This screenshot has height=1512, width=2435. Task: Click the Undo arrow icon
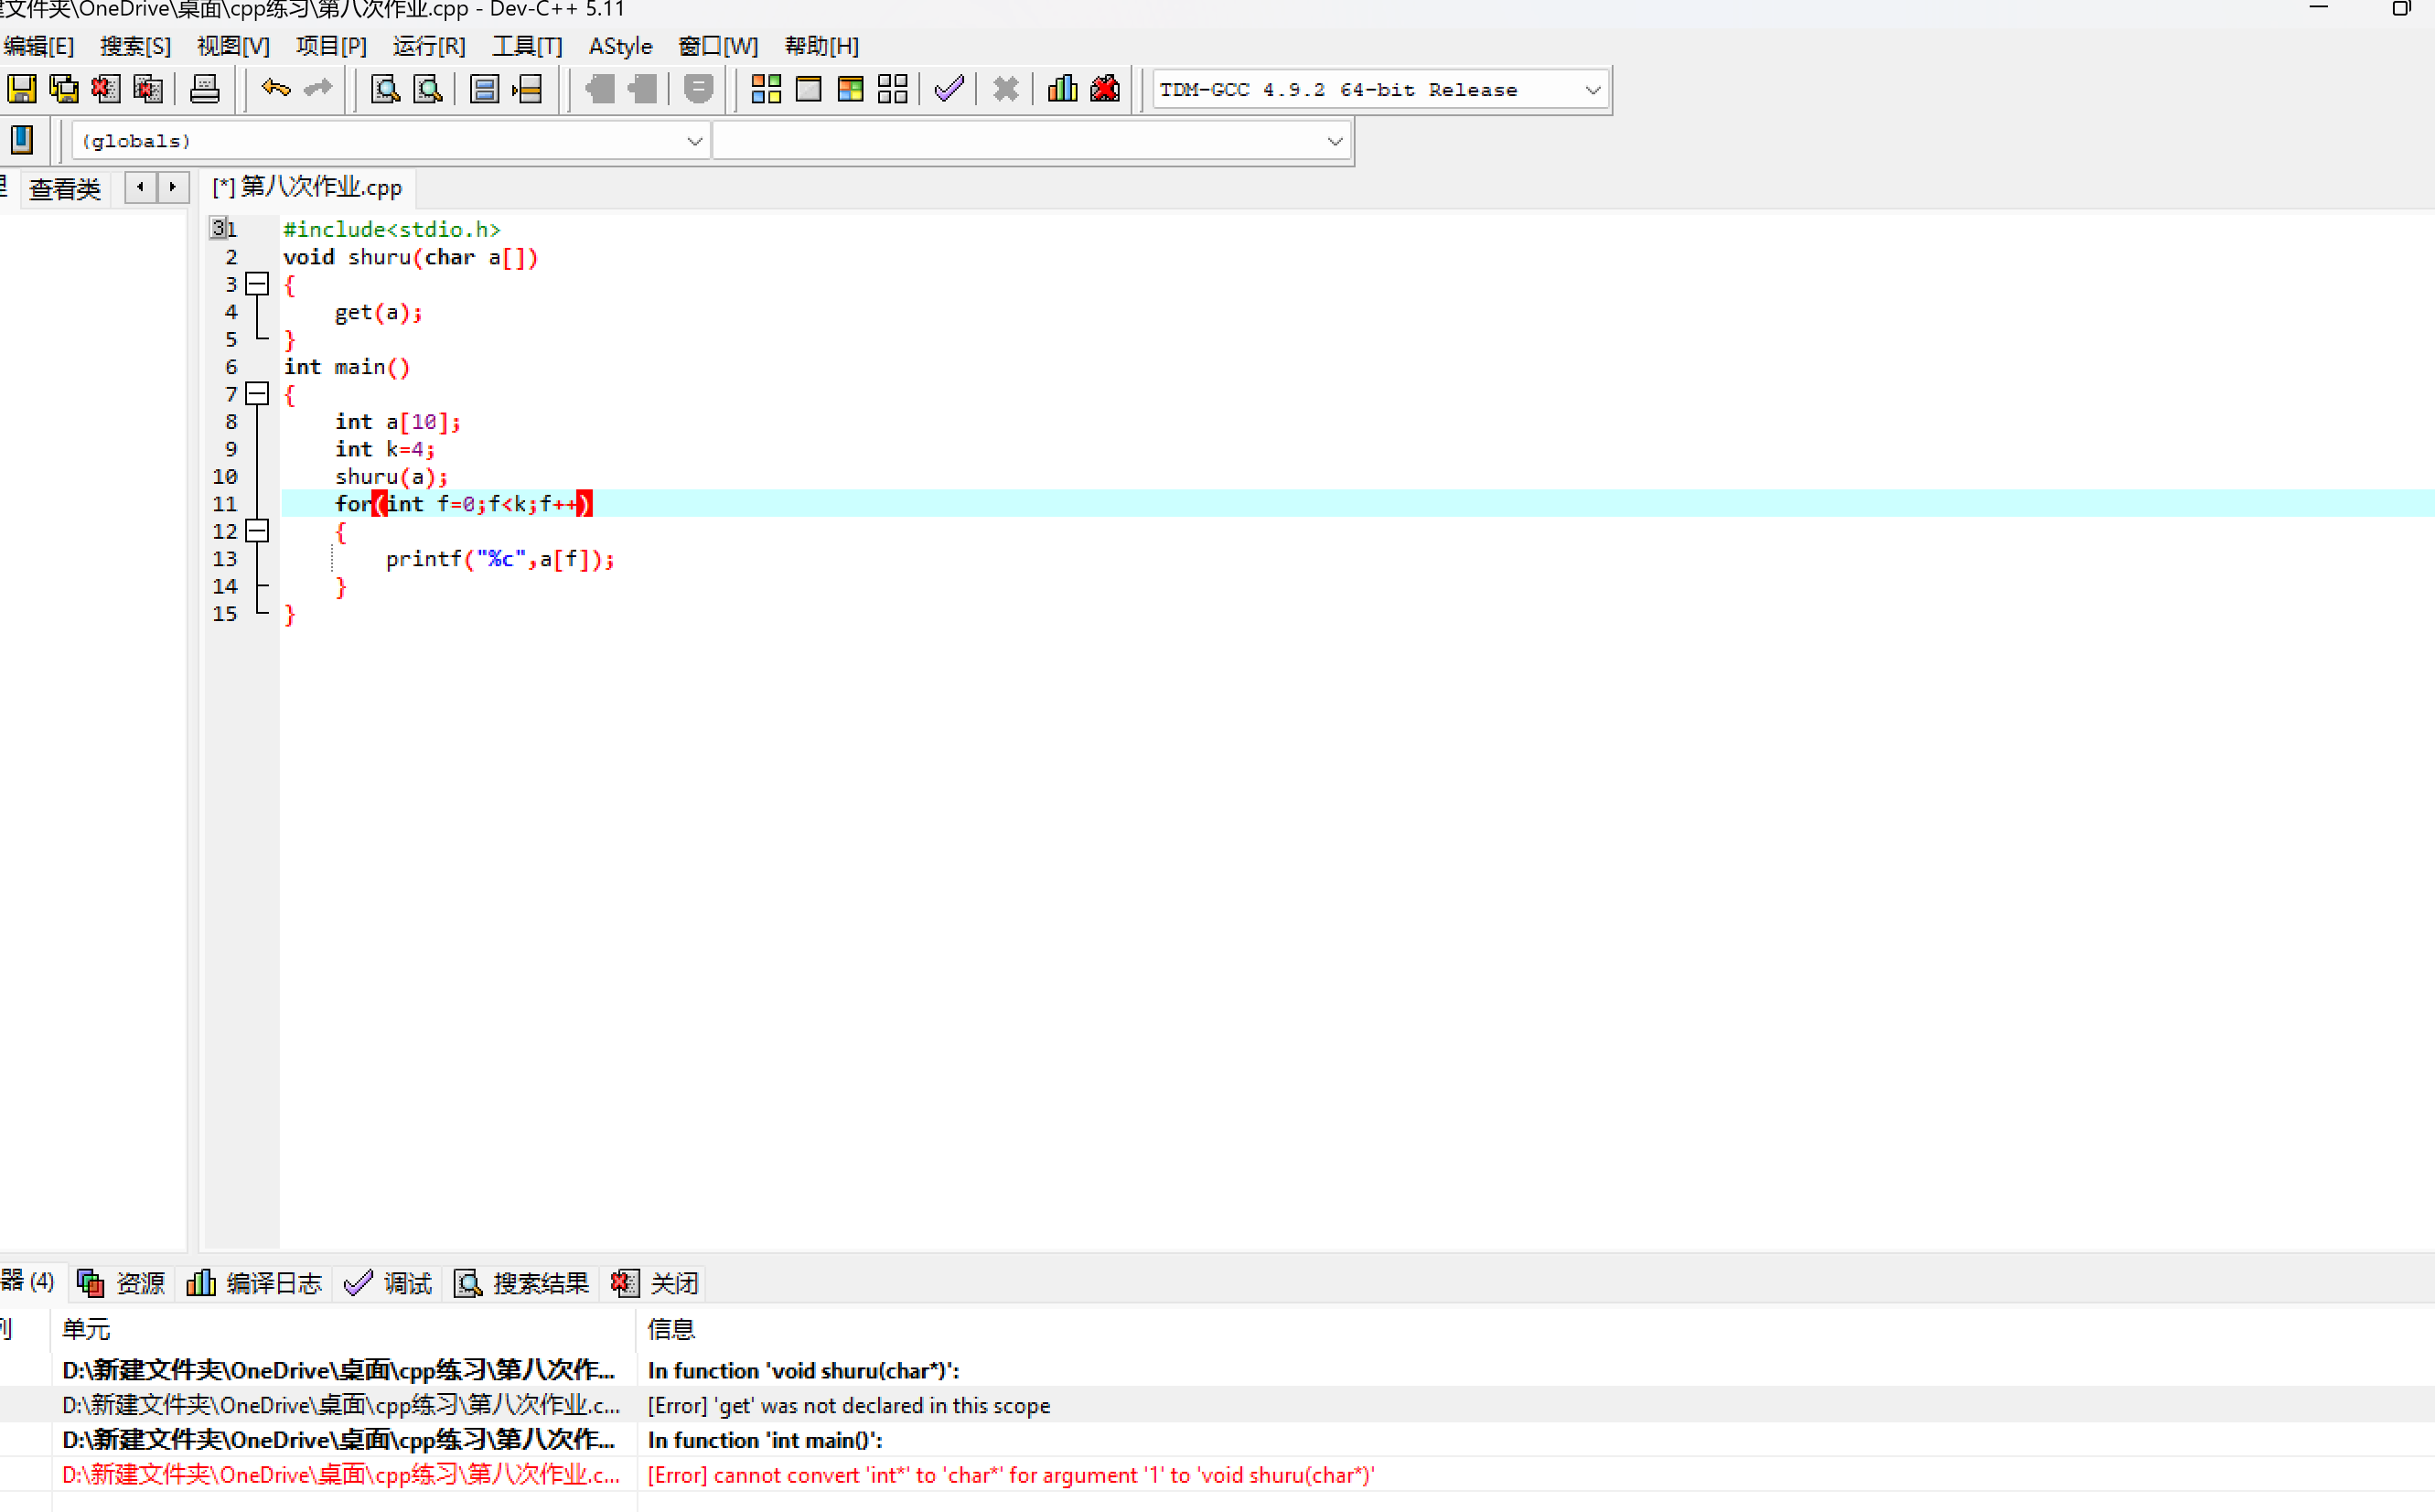275,89
